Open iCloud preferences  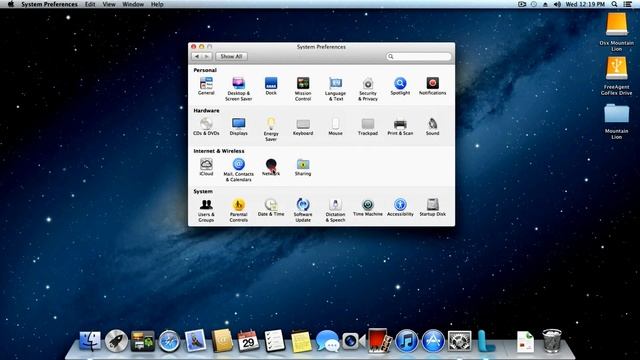point(206,167)
